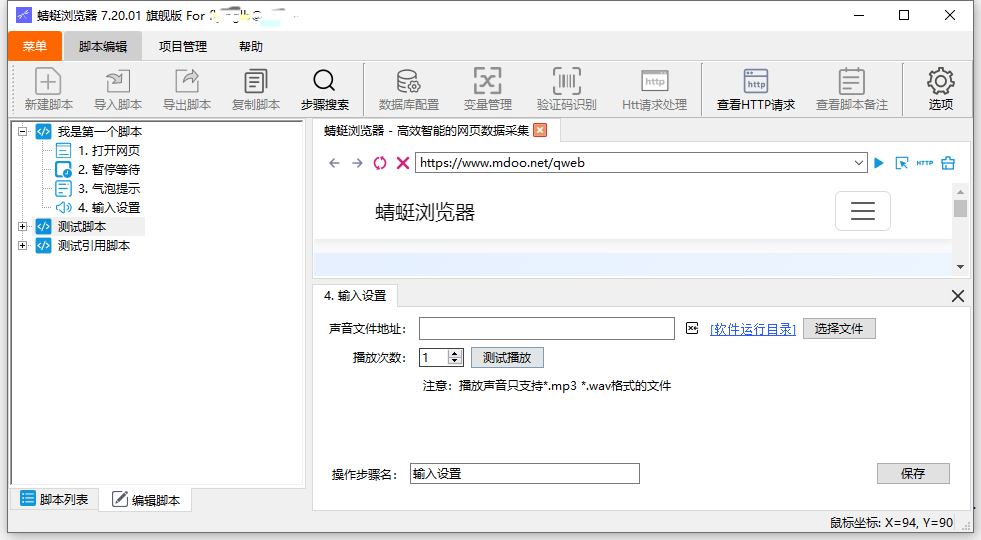Open 查看HTTP请求 from the toolbar

pos(755,82)
